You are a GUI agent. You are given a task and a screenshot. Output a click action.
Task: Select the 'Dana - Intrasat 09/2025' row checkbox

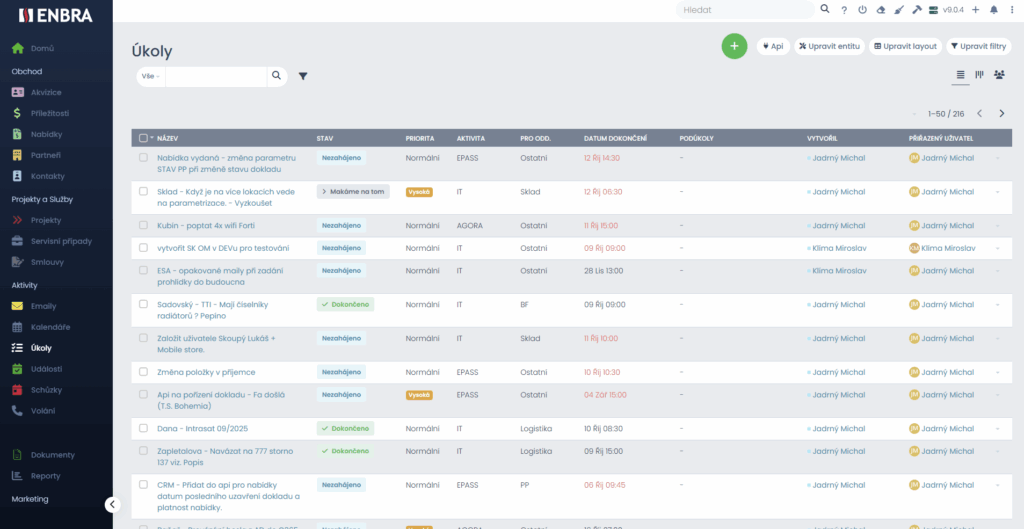[144, 428]
